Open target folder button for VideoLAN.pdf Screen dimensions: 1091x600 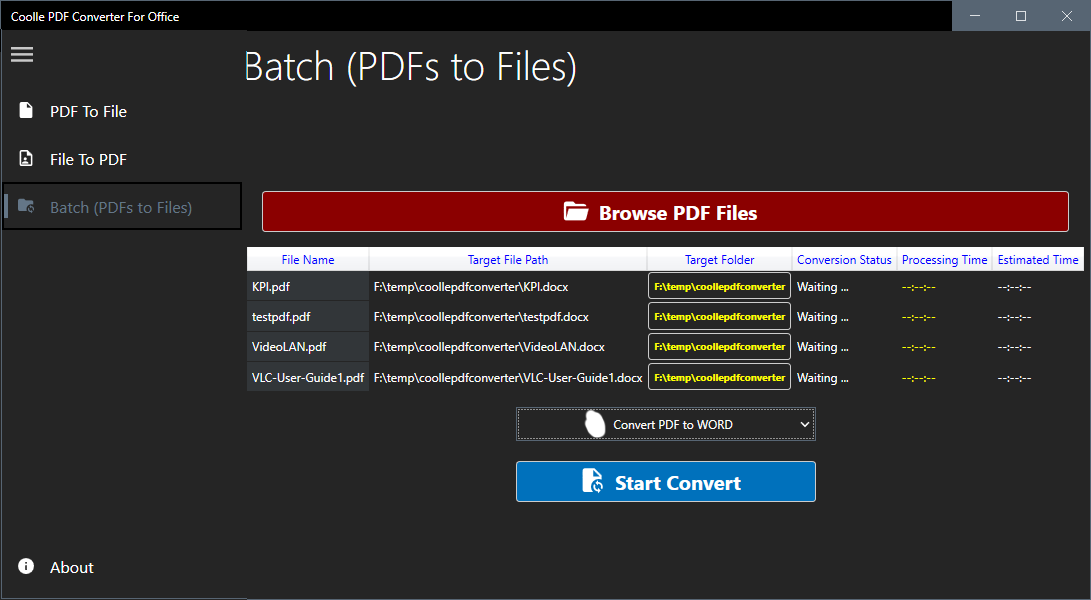(x=719, y=346)
